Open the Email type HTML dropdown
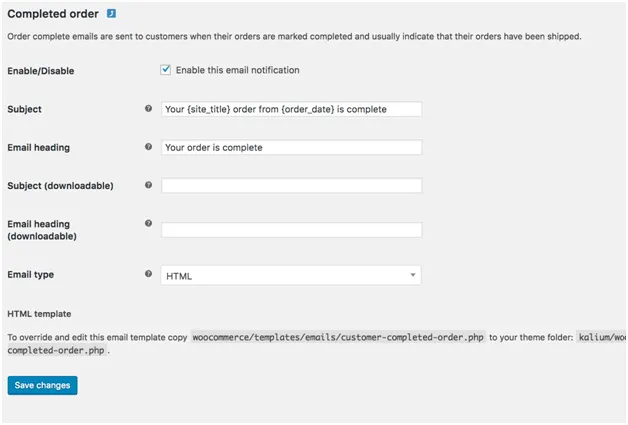The height and width of the screenshot is (425, 628). [x=290, y=275]
